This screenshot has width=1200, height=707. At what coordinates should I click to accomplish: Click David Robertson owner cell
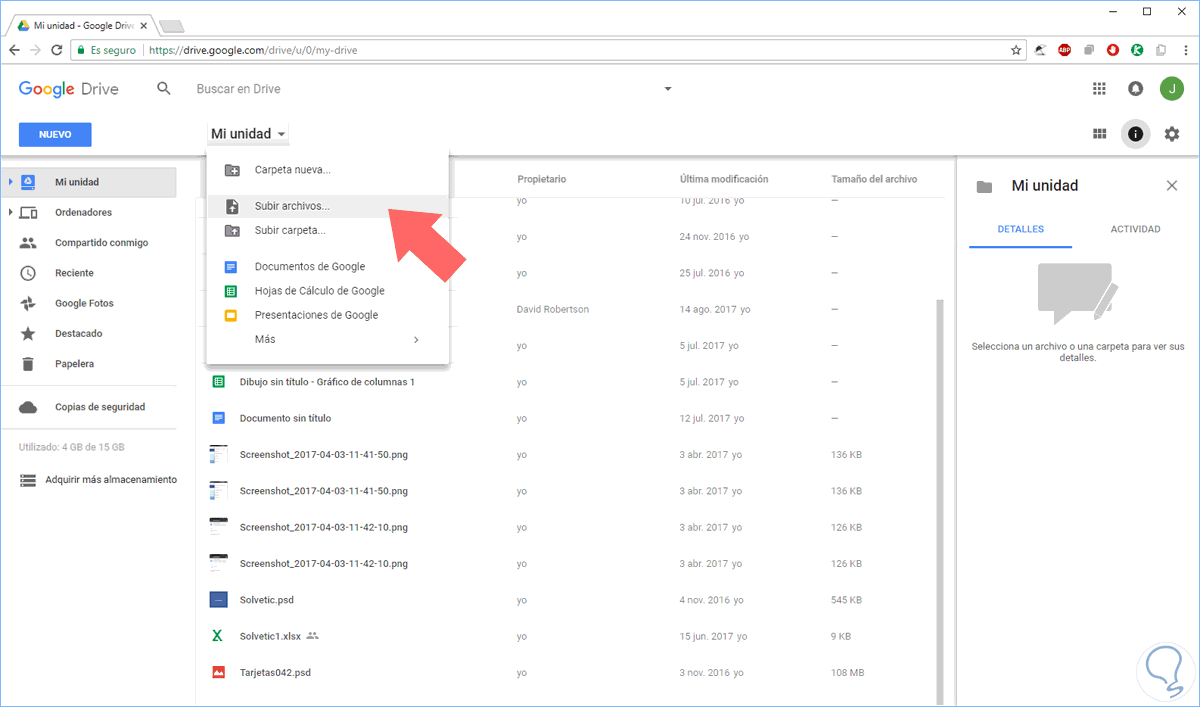(x=553, y=309)
